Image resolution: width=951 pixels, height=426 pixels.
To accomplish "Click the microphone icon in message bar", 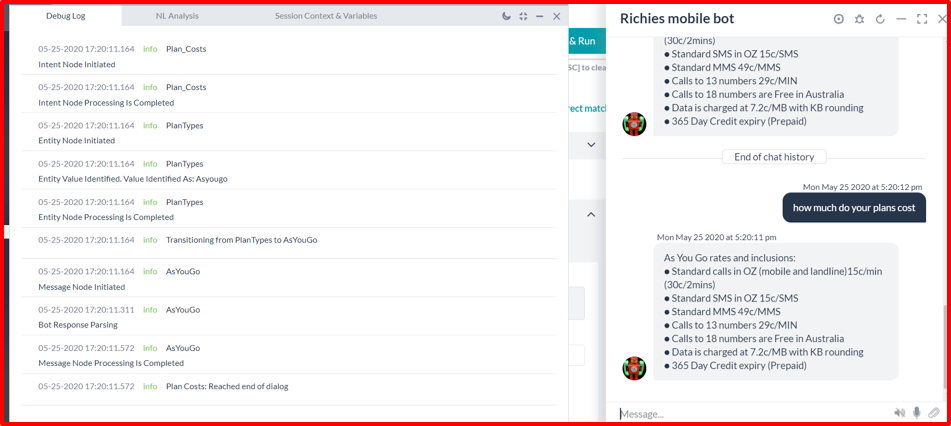I will coord(916,413).
